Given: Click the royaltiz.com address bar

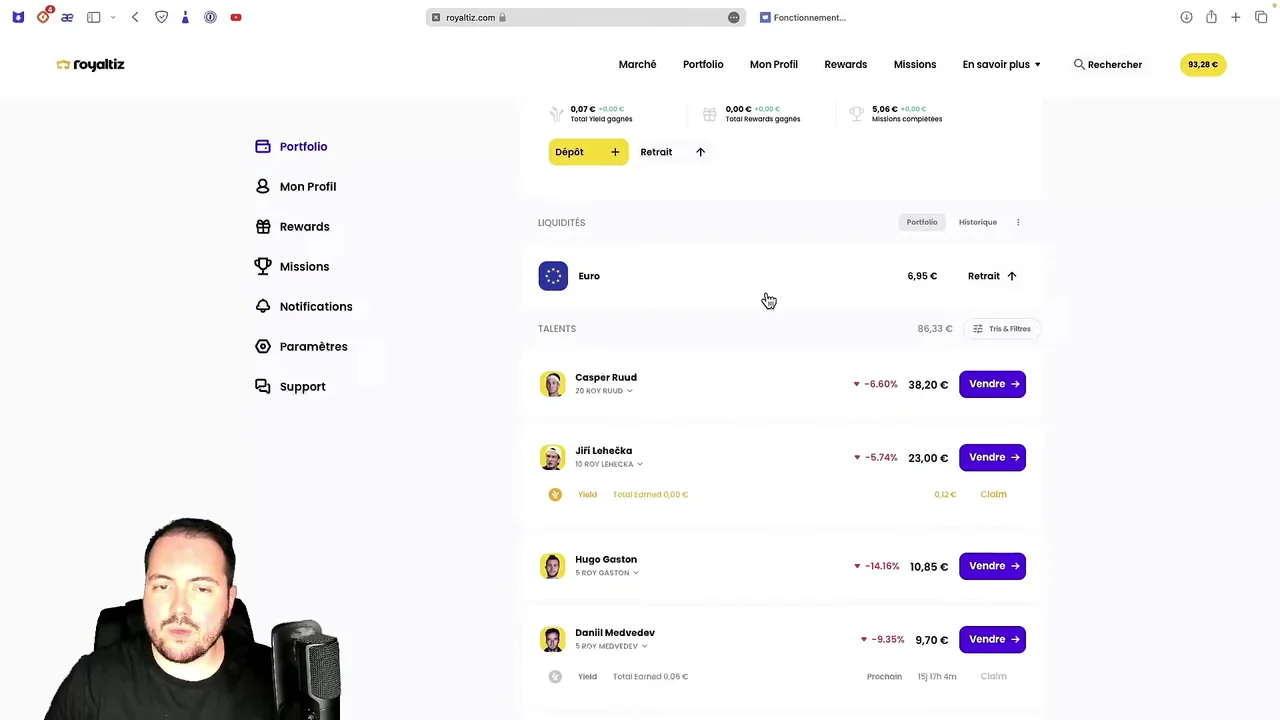Looking at the screenshot, I should click(x=585, y=17).
